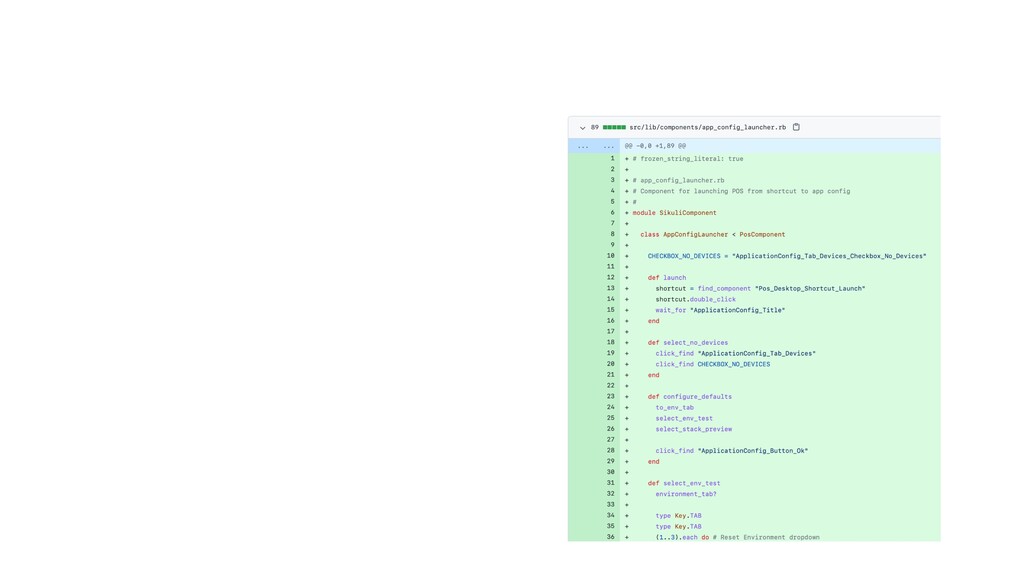Expand hidden lines above the hunk header

coord(583,146)
